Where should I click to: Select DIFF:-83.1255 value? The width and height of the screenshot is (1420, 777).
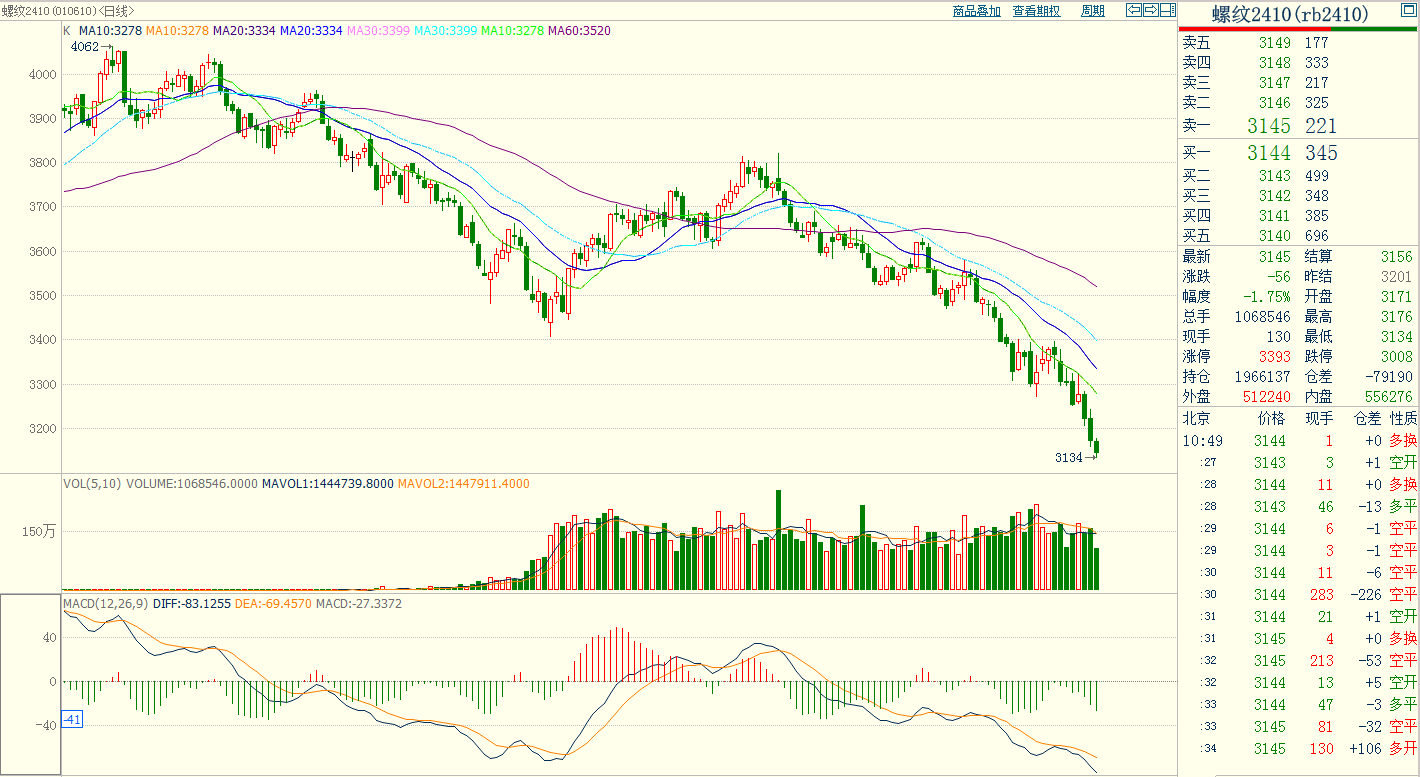tap(191, 604)
